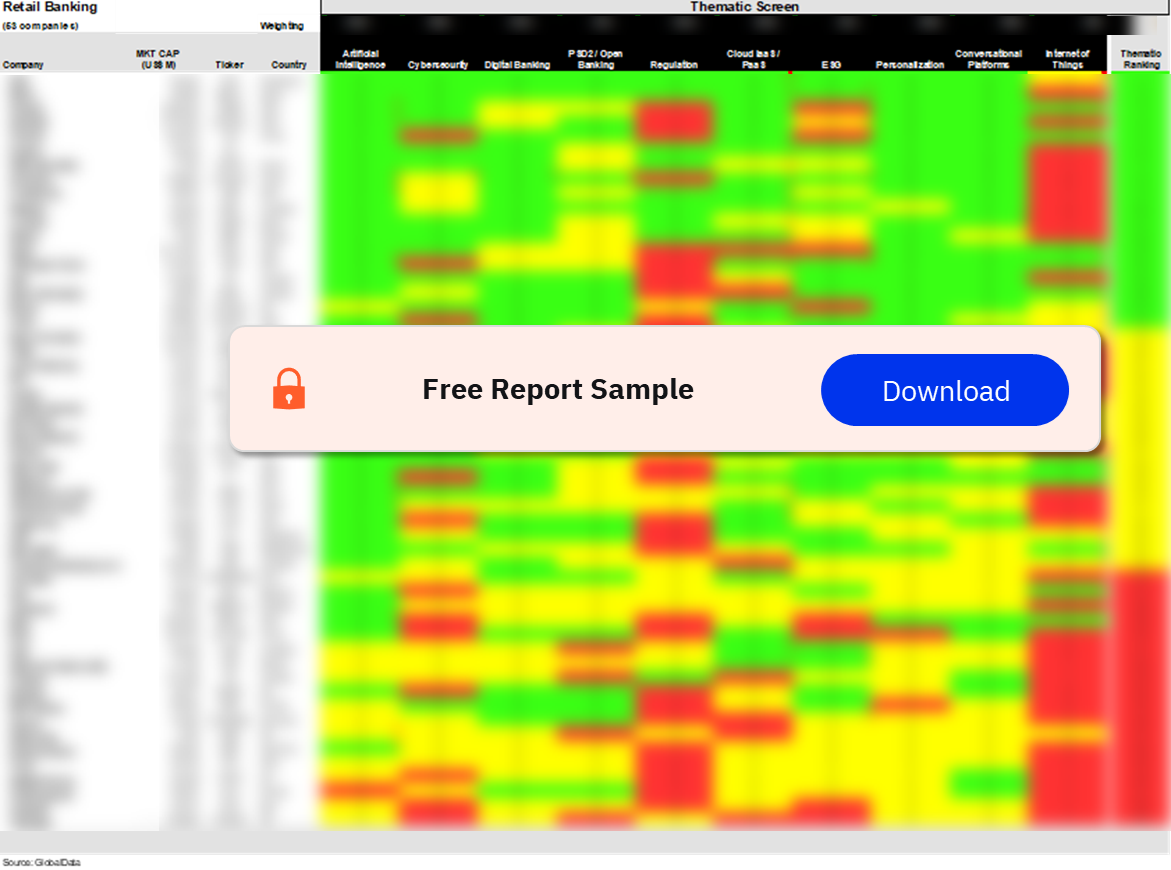Select the Internet of Things header

(1067, 59)
